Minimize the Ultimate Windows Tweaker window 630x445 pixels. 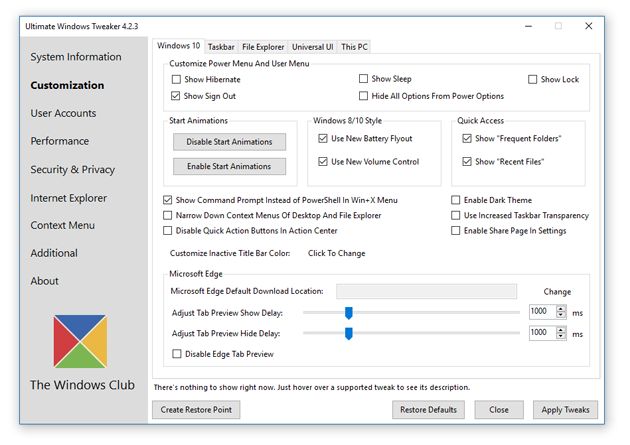click(528, 26)
